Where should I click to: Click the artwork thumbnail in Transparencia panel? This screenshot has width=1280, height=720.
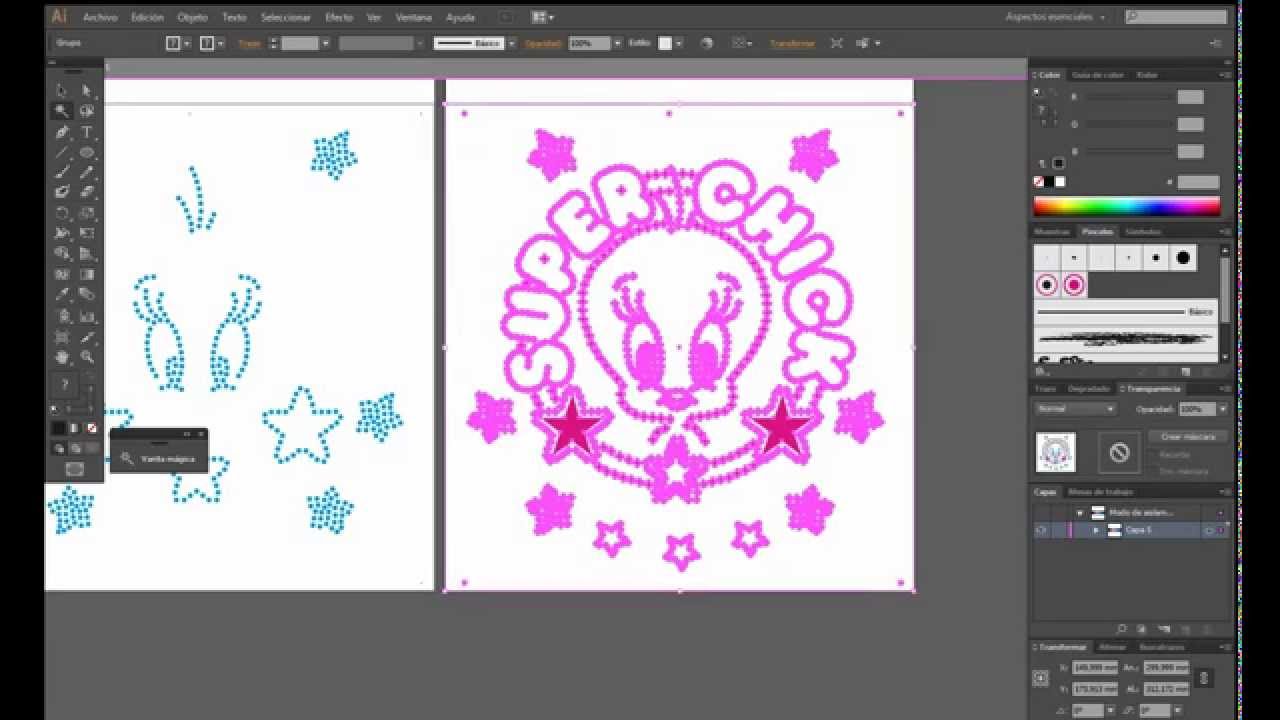(x=1056, y=453)
